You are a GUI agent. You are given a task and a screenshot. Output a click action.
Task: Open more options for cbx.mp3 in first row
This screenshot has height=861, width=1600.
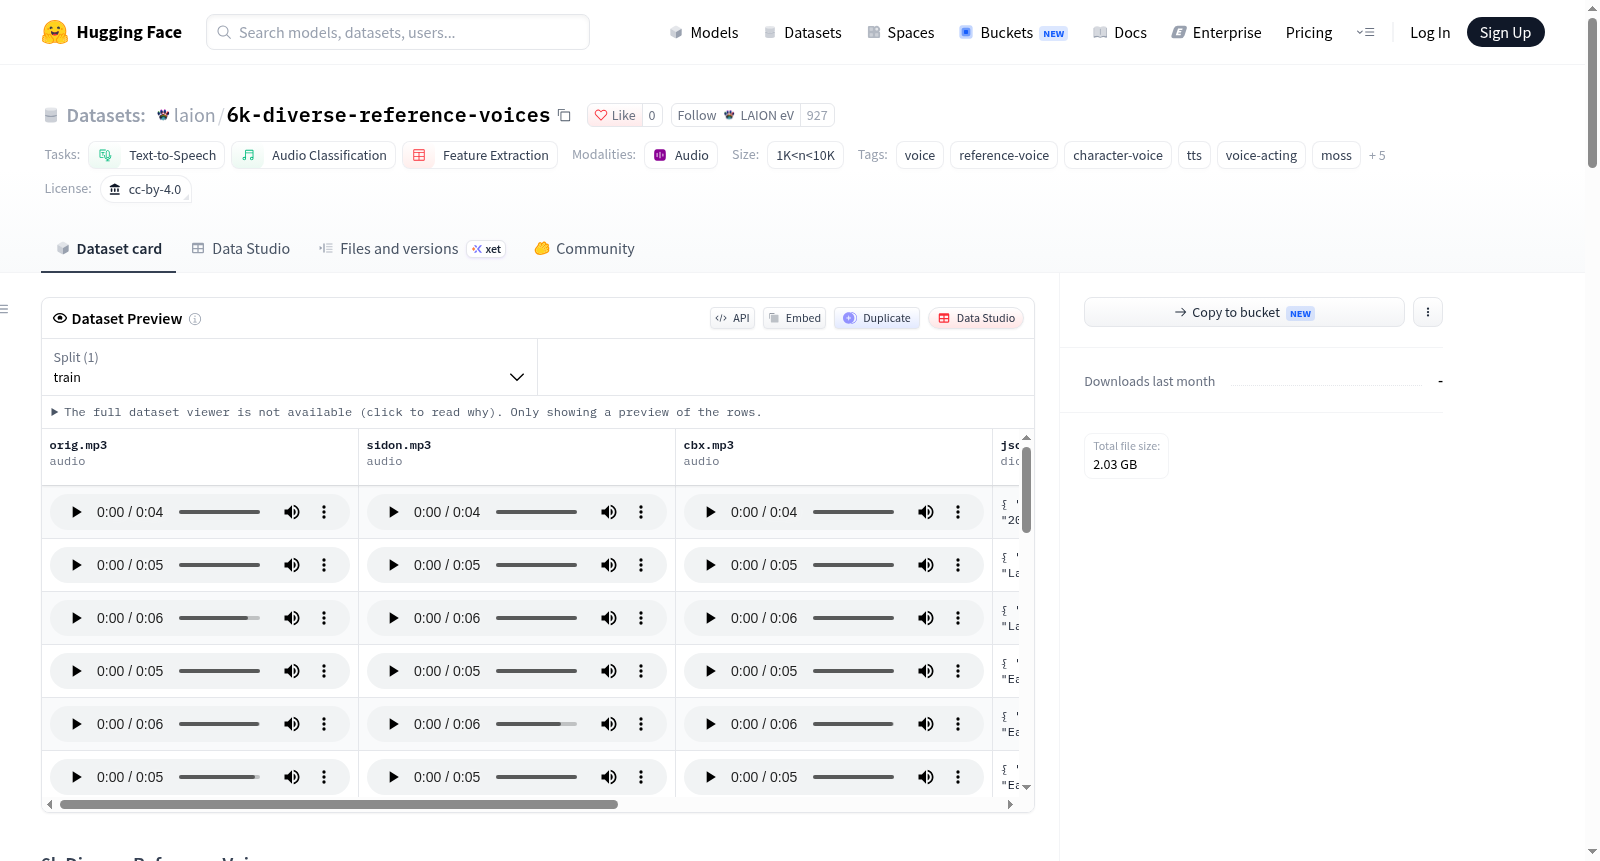[958, 512]
